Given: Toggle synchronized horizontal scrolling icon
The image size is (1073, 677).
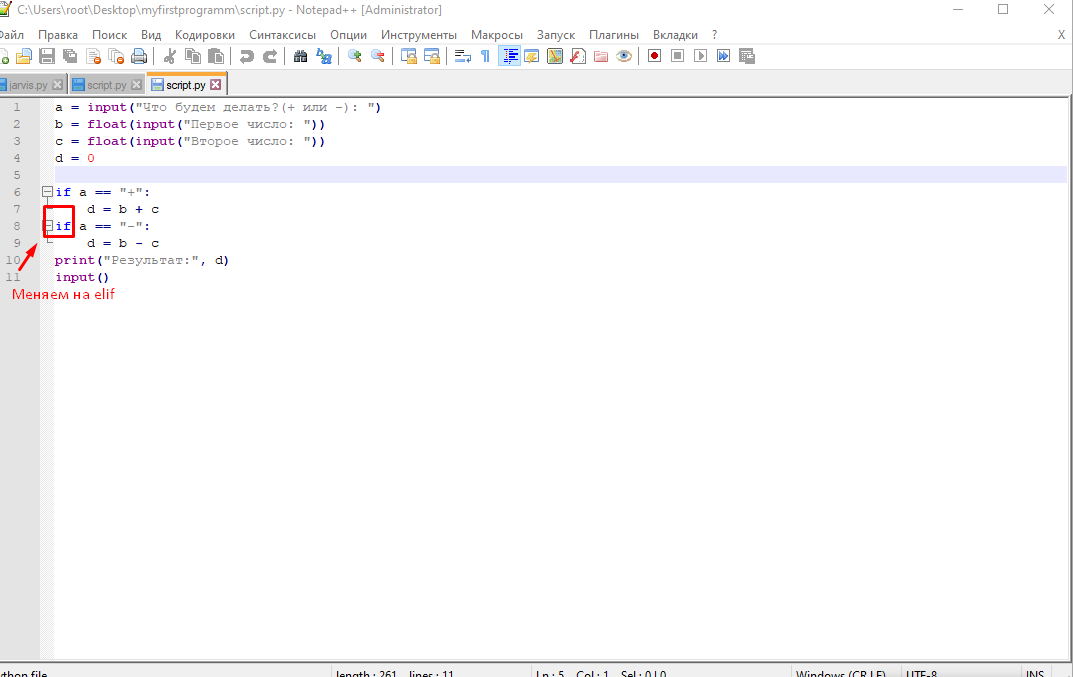Looking at the screenshot, I should click(432, 56).
